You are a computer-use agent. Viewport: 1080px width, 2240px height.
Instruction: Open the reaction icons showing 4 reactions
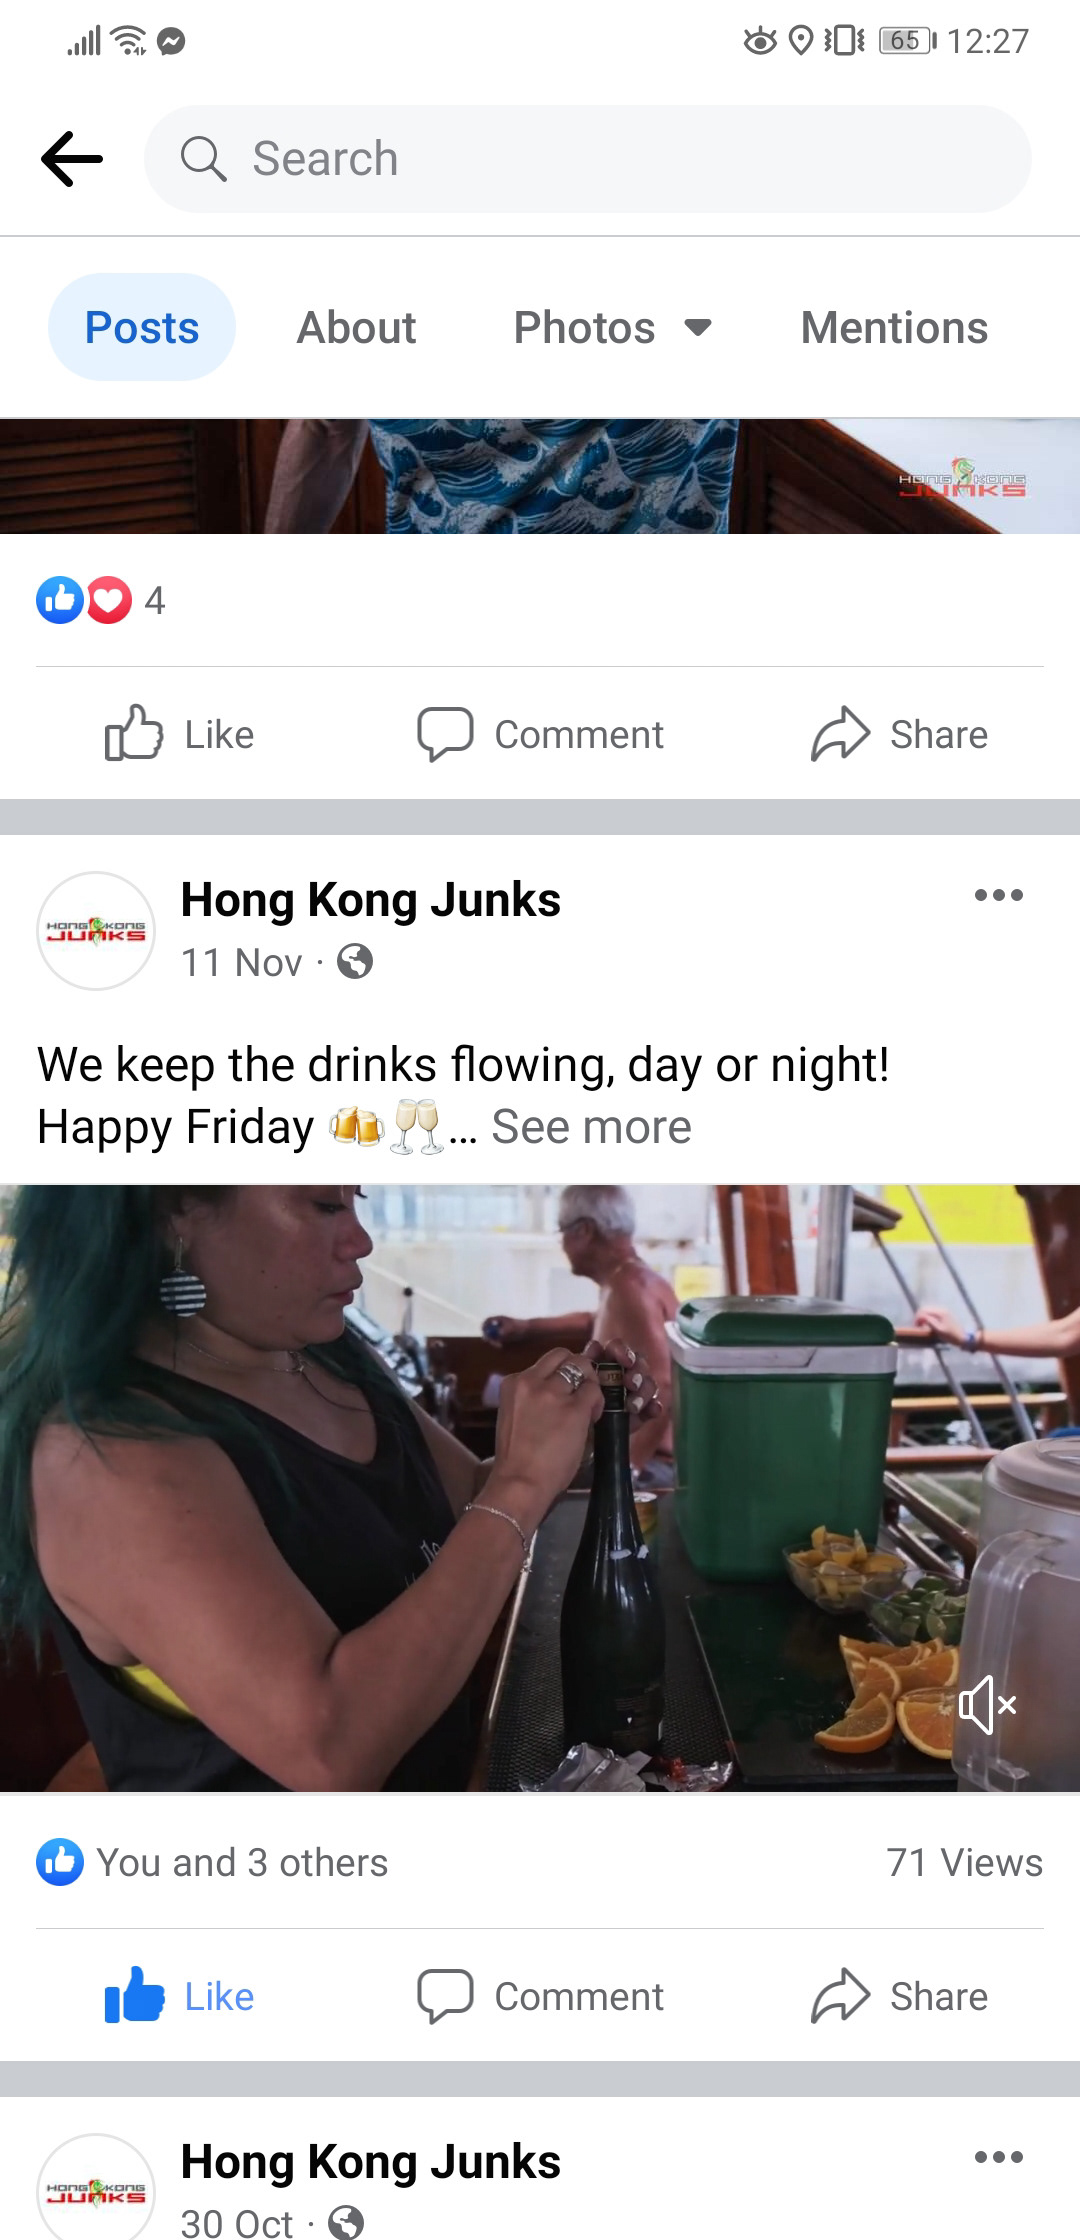[100, 600]
